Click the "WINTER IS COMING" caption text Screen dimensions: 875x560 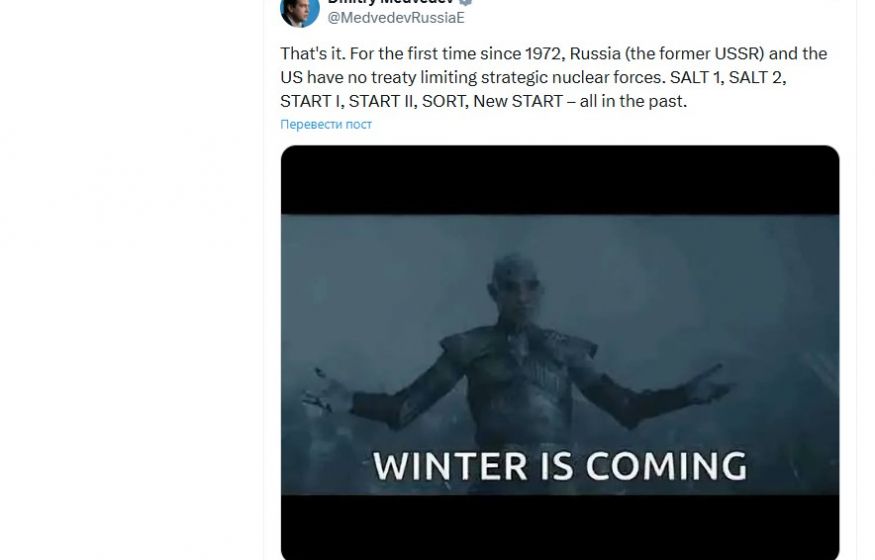560,466
